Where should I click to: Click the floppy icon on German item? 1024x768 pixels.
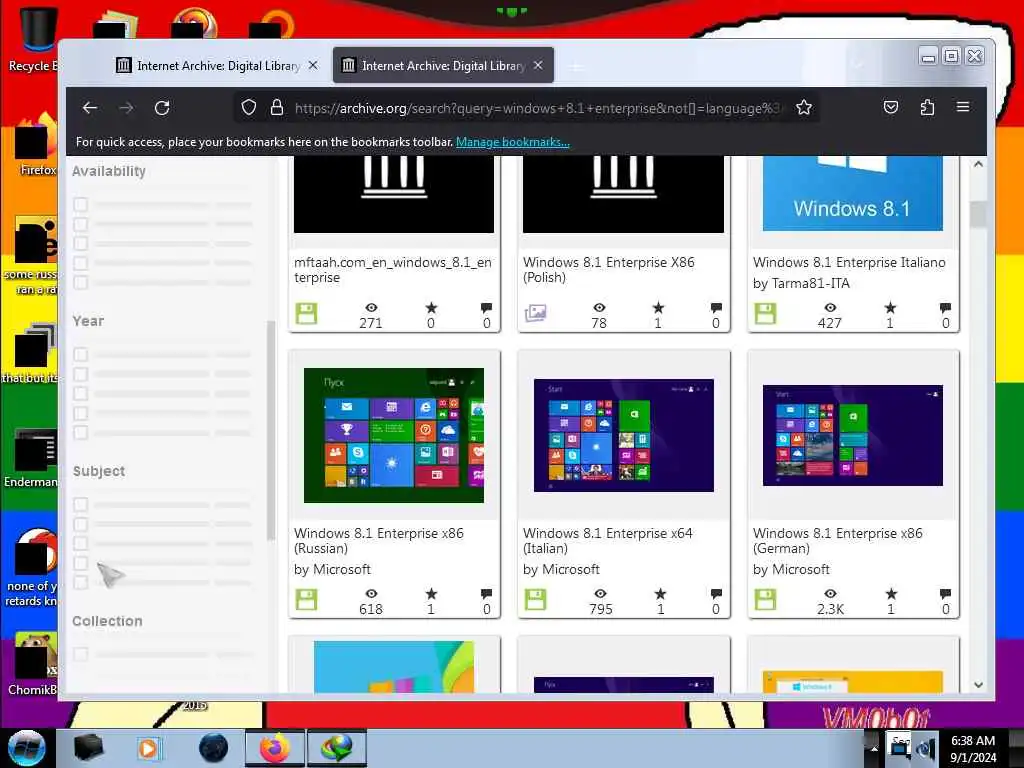point(765,600)
